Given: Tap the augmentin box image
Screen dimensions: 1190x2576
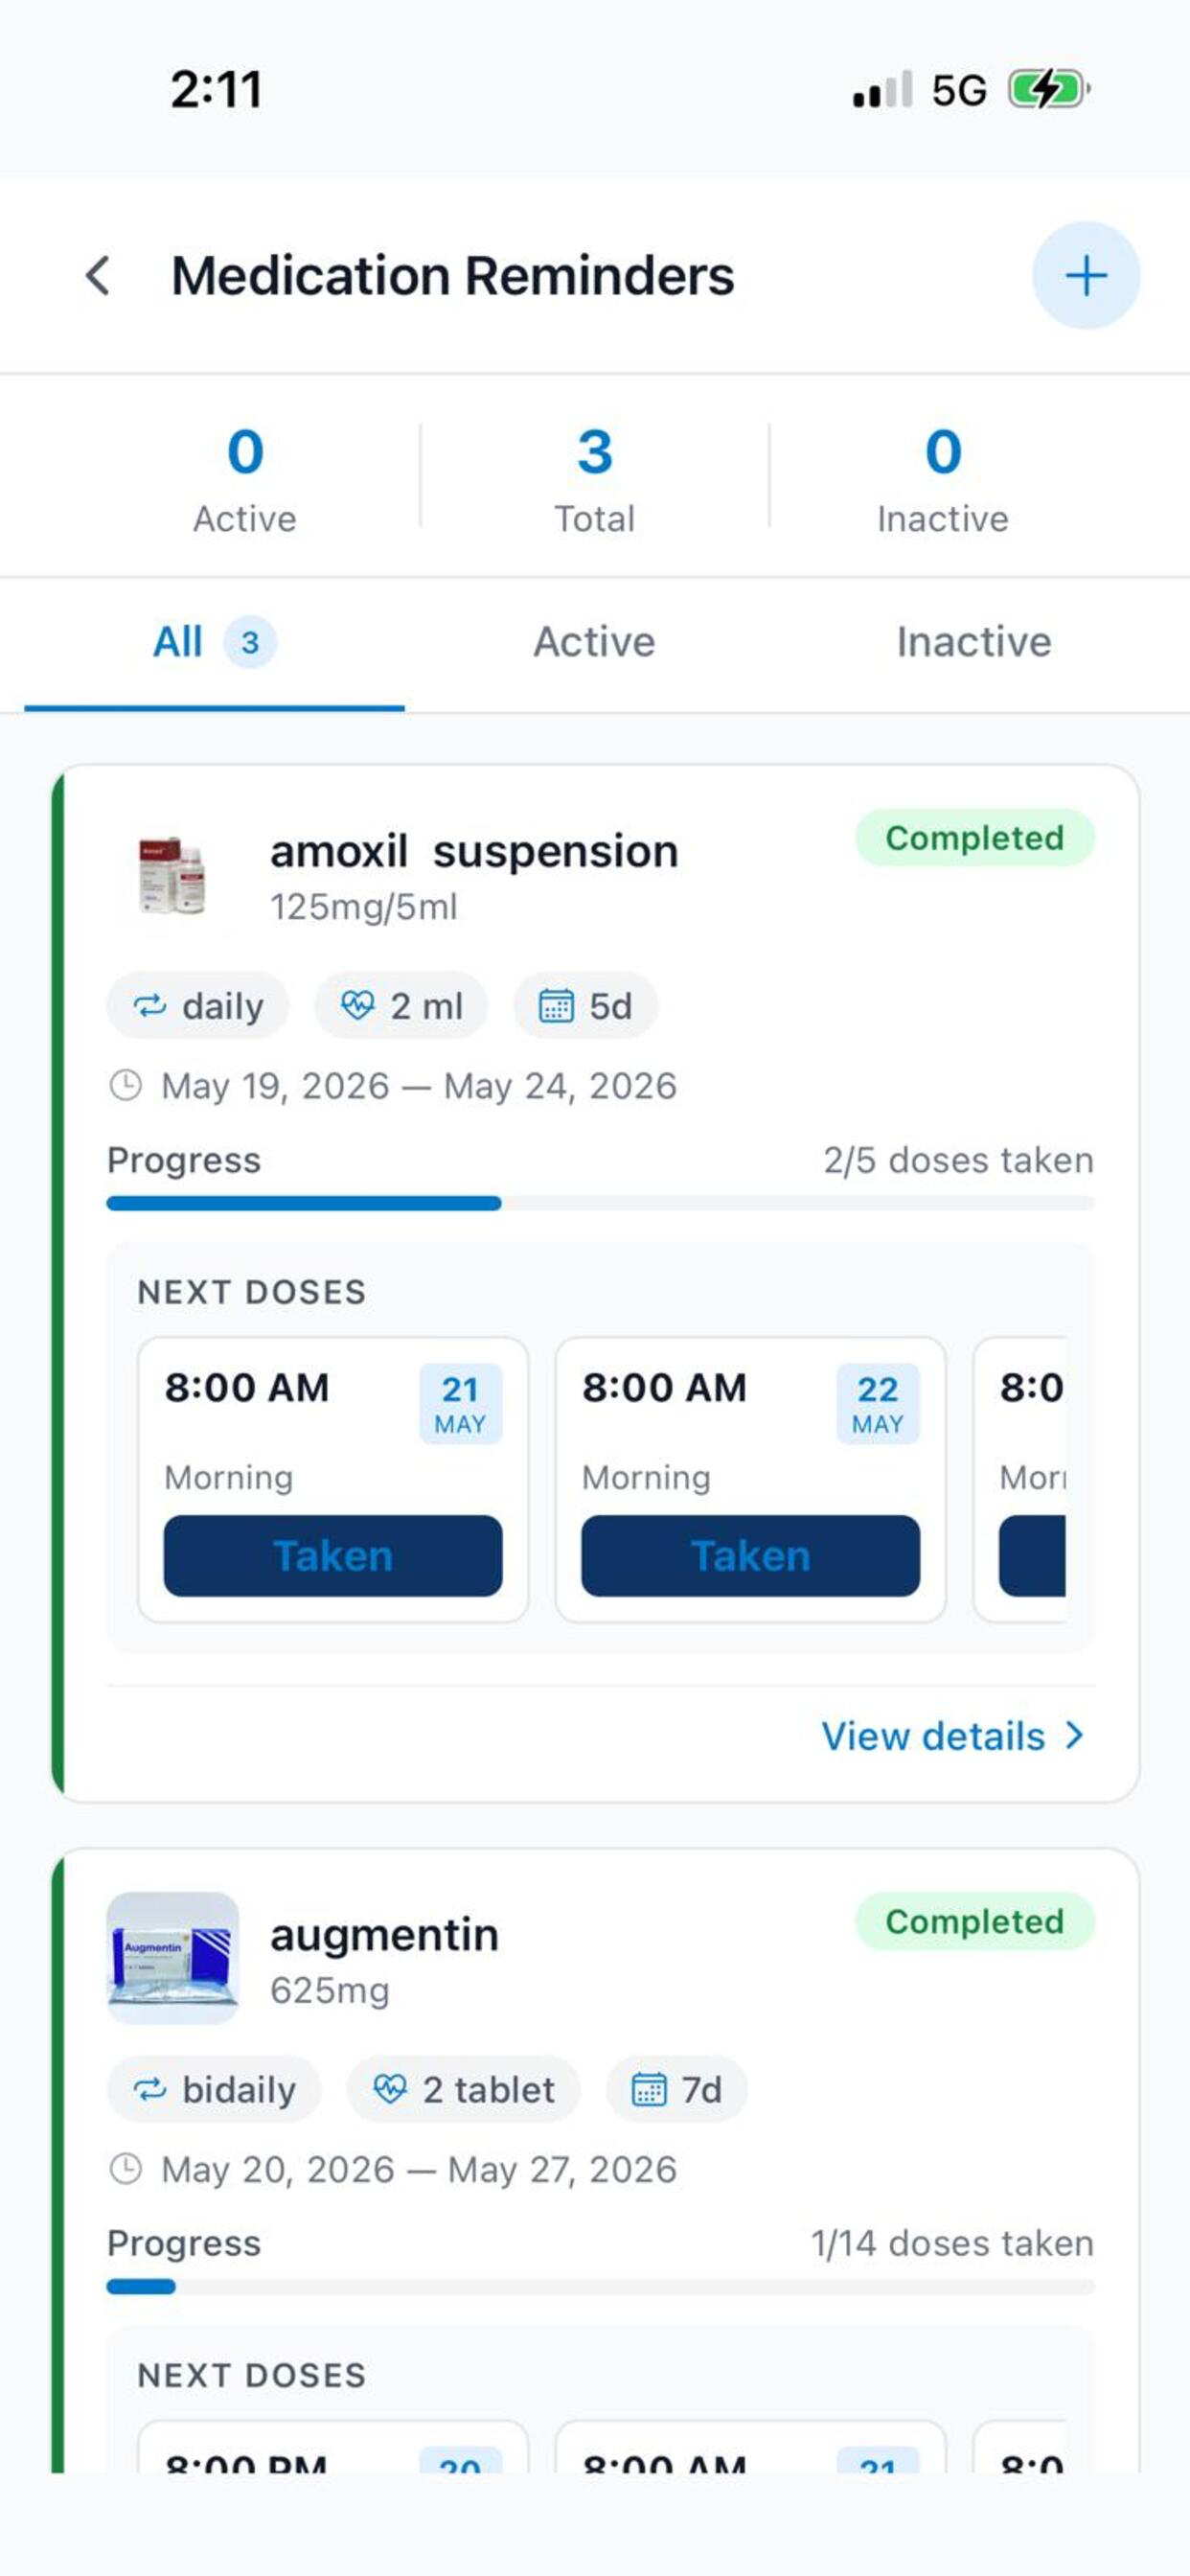Looking at the screenshot, I should (172, 1957).
